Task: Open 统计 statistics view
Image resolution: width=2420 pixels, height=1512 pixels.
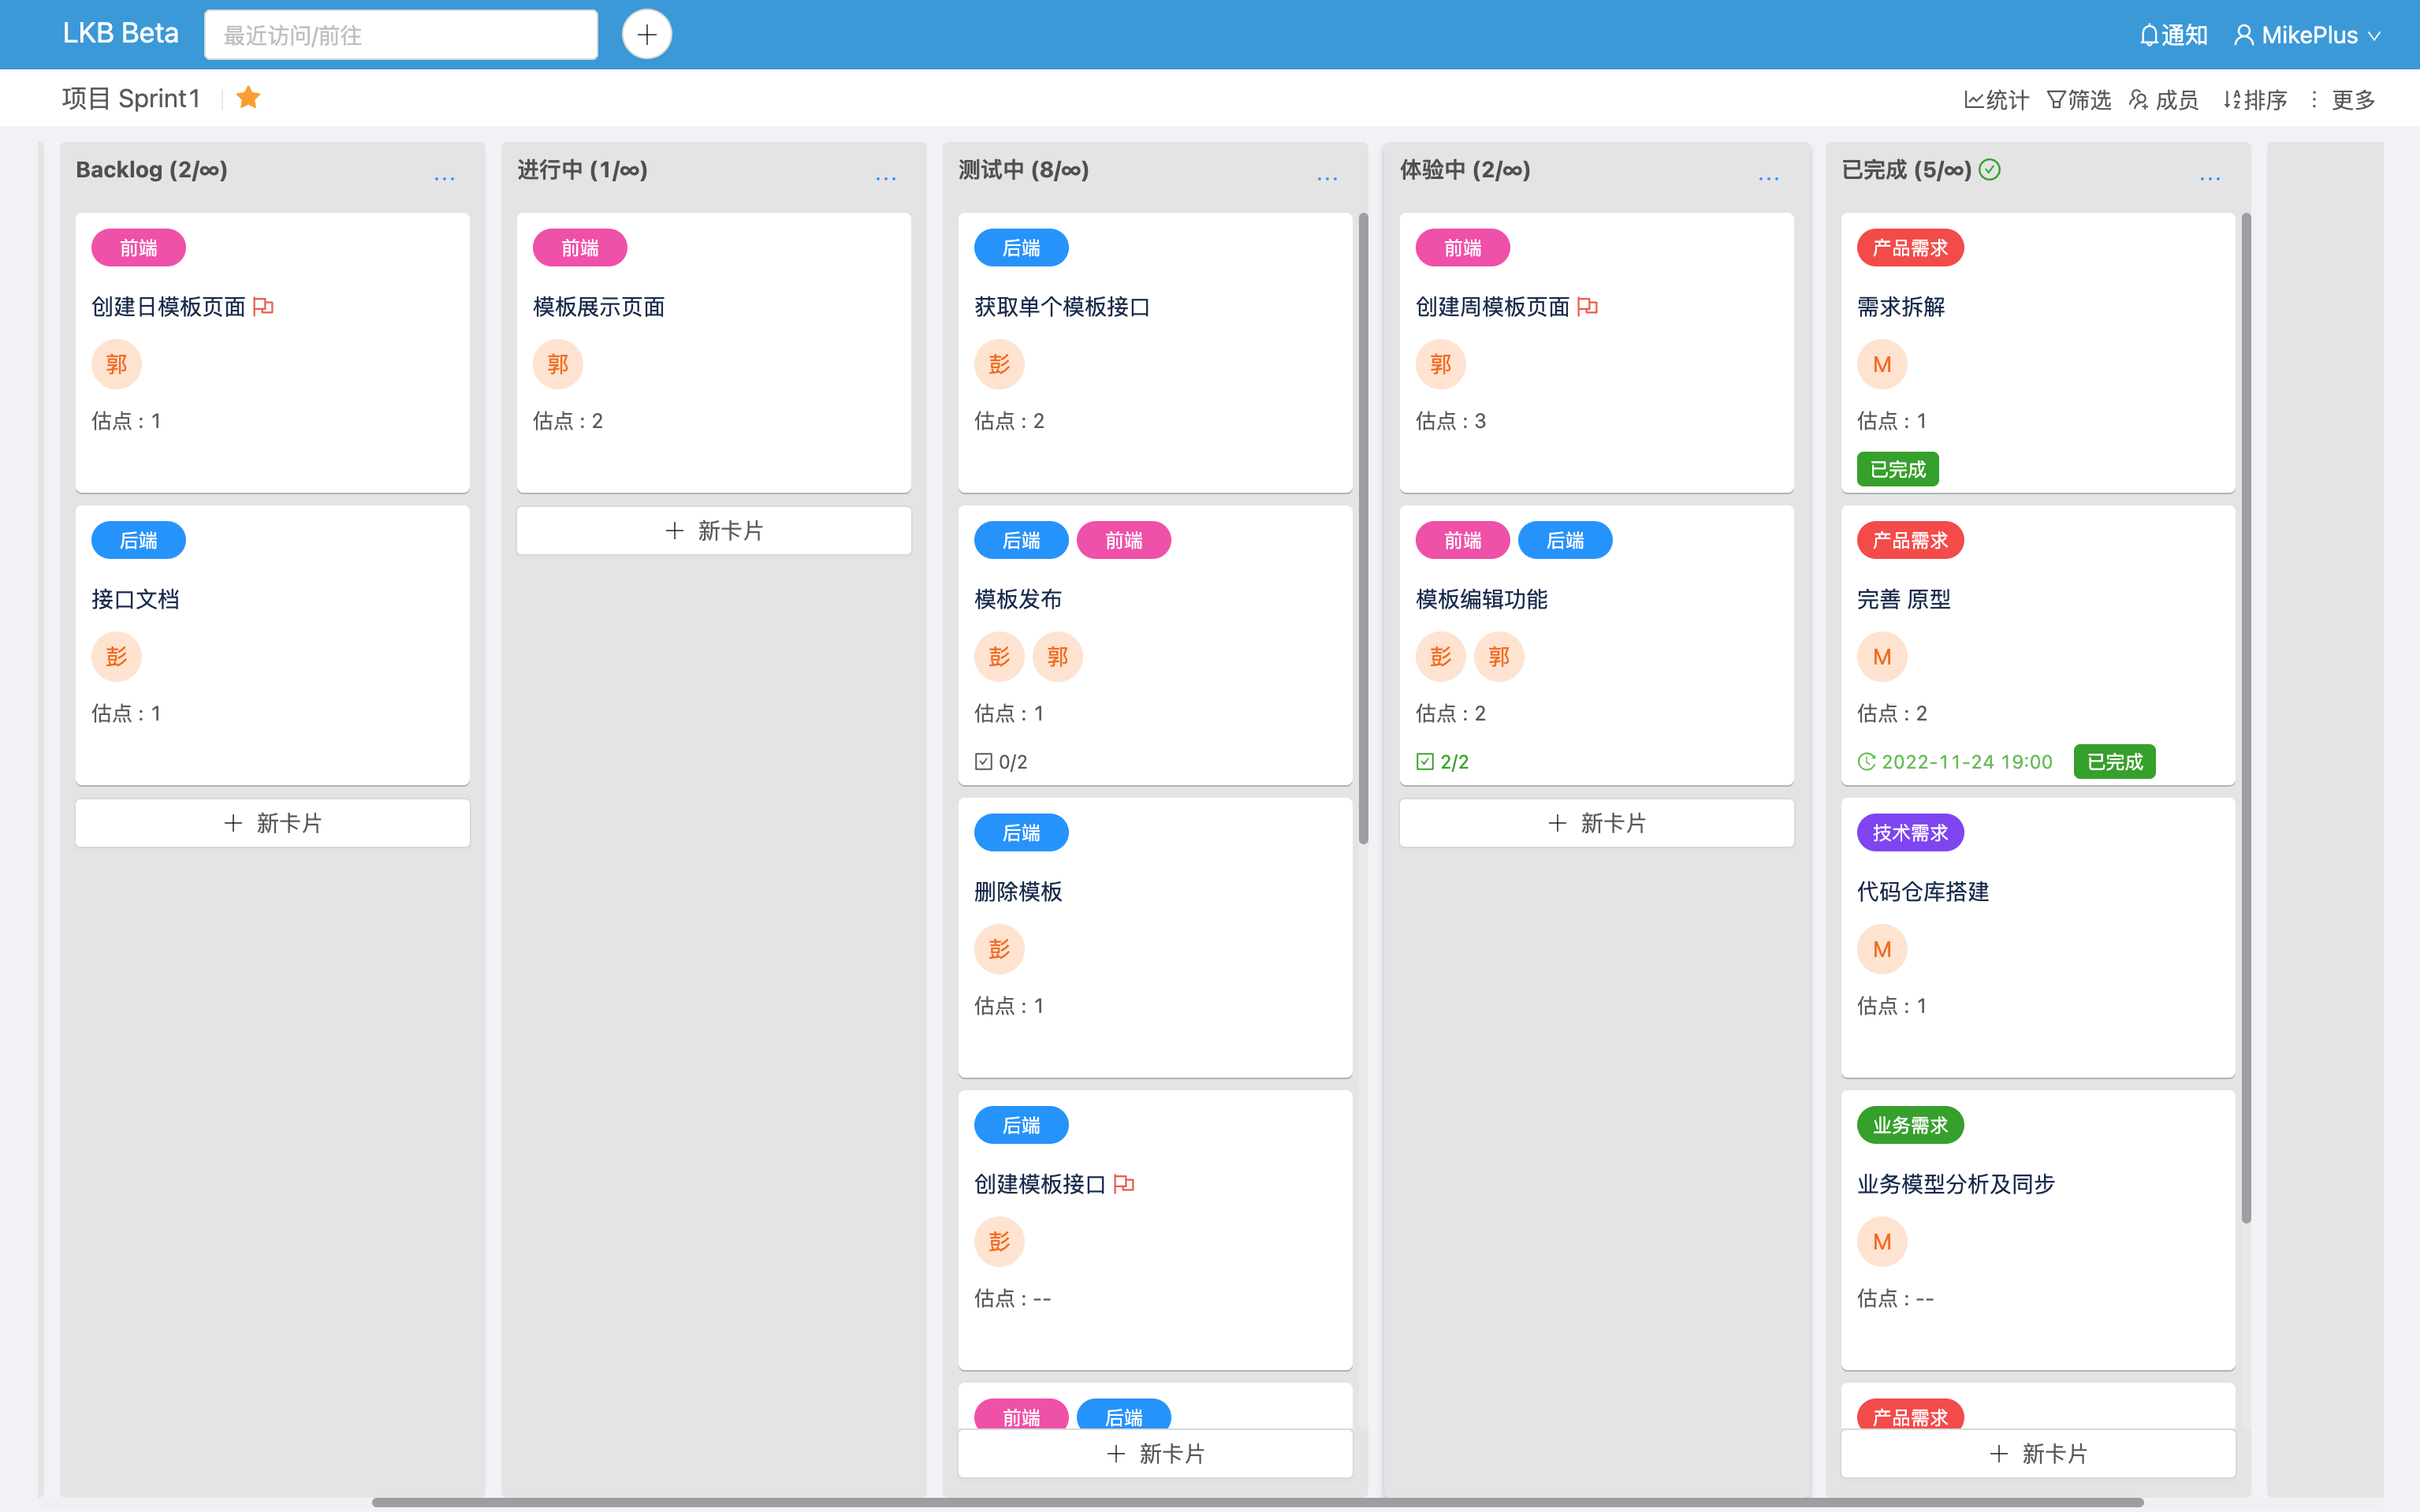Action: point(1996,99)
